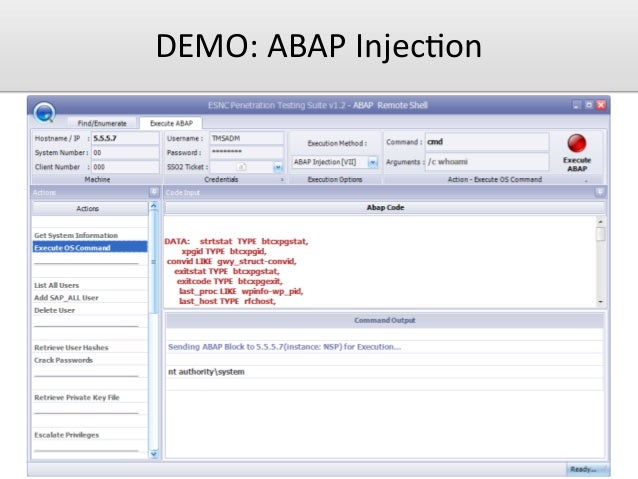Select Retrieve Private Key File action
Viewport: 638px width, 479px height.
[90, 398]
